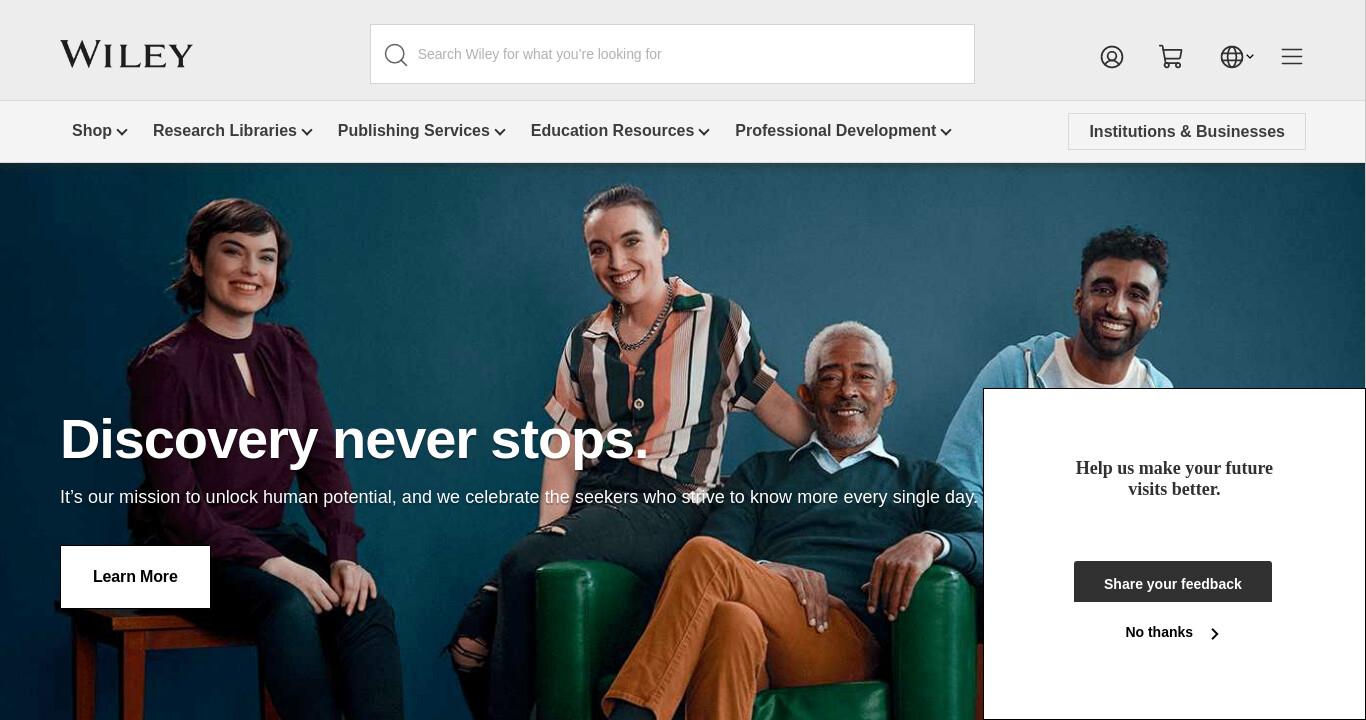Click the Discovery never stops headline
Image resolution: width=1366 pixels, height=720 pixels.
(355, 439)
